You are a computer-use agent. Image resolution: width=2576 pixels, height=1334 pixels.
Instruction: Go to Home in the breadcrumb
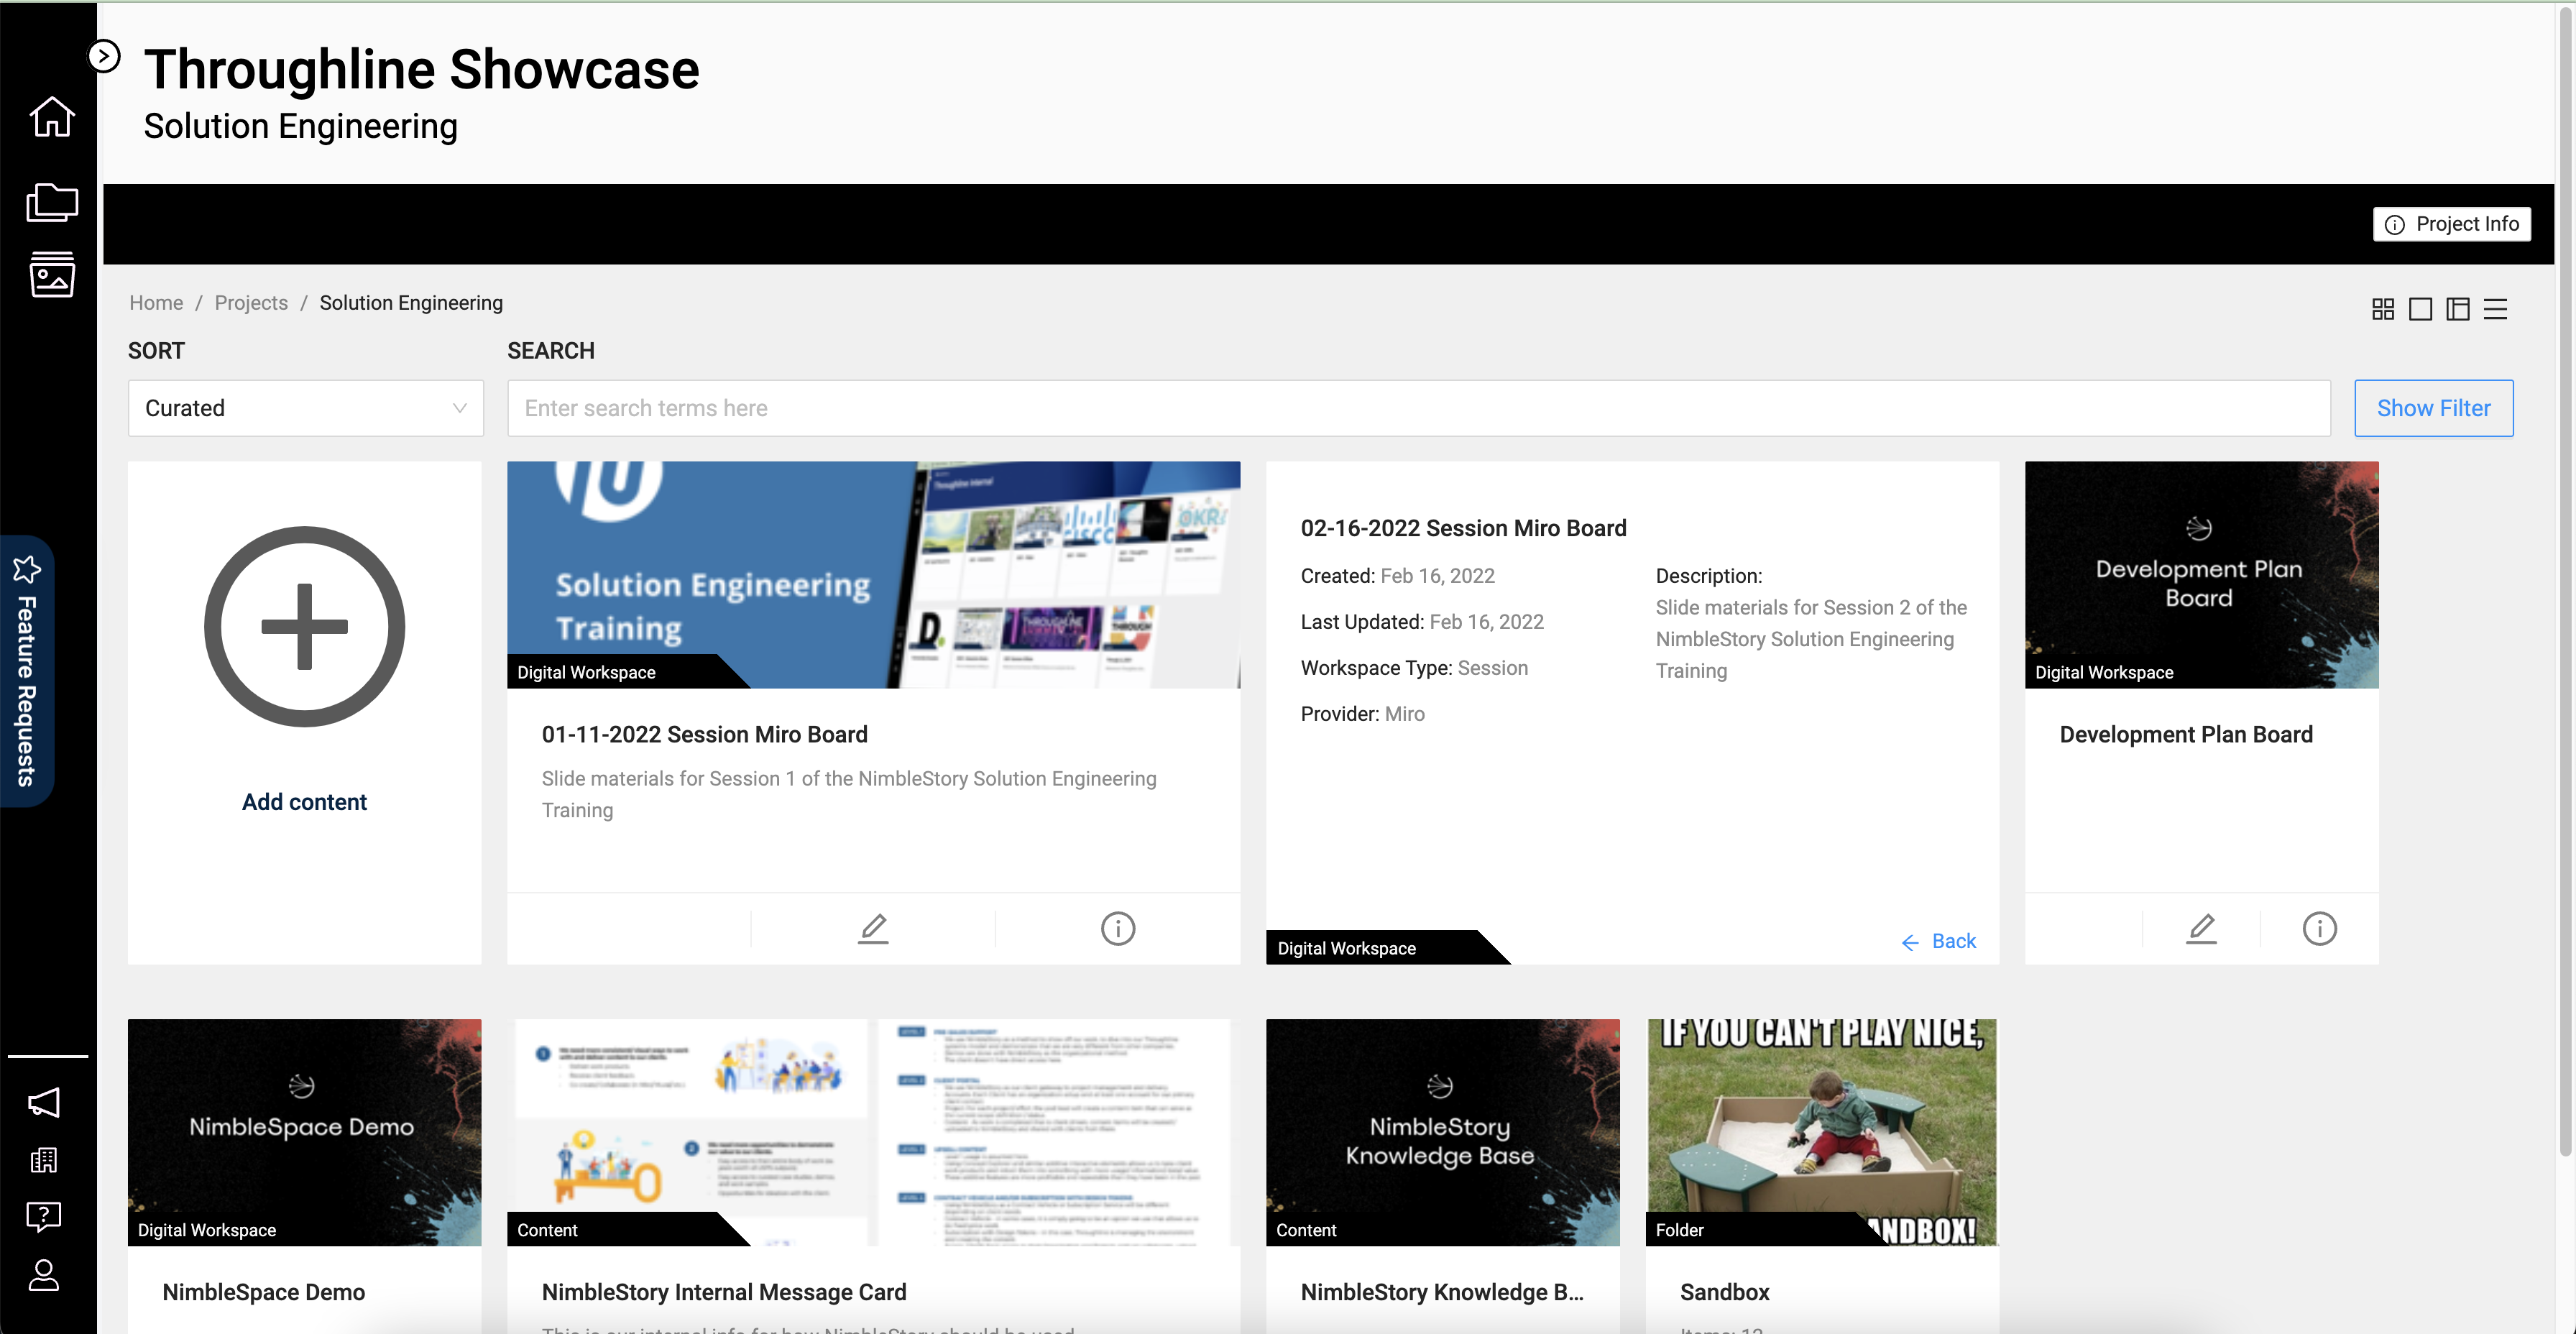tap(156, 303)
